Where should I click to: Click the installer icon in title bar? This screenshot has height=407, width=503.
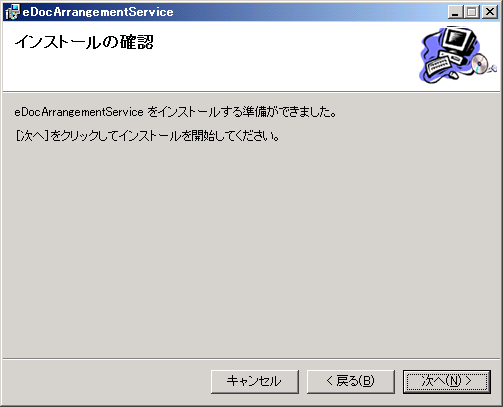tap(13, 12)
